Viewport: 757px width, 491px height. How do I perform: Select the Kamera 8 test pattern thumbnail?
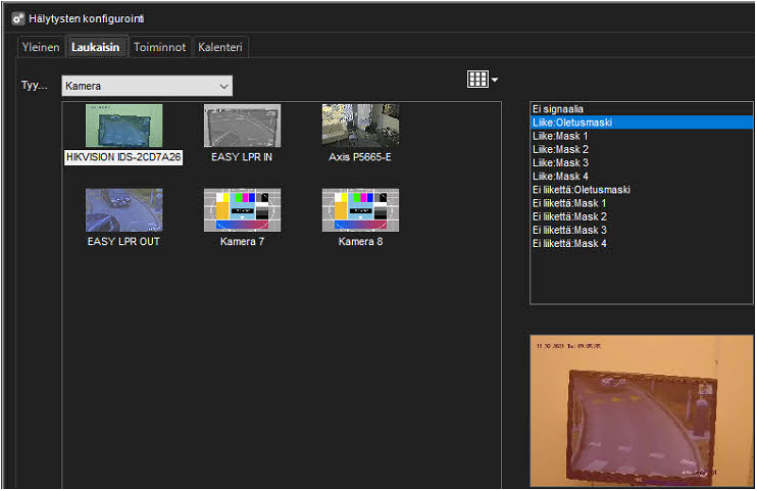pyautogui.click(x=360, y=210)
